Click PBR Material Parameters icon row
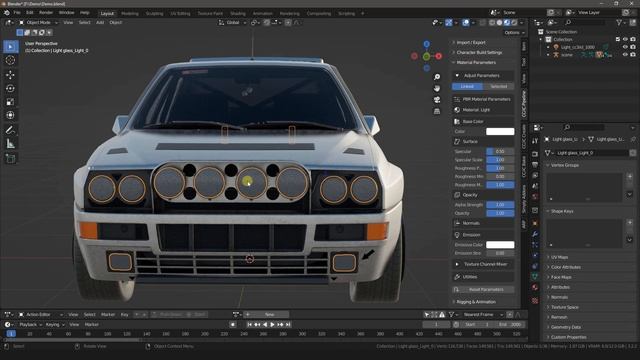This screenshot has width=640, height=360. [483, 99]
